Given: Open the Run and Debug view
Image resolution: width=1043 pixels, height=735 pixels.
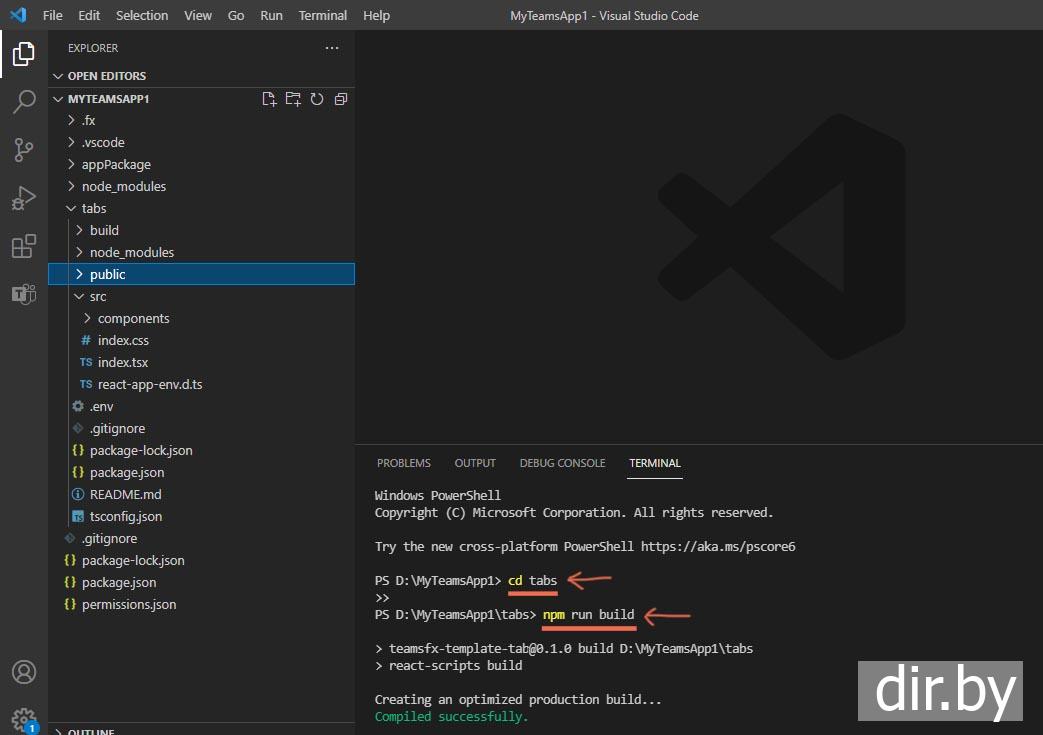Looking at the screenshot, I should tap(24, 198).
